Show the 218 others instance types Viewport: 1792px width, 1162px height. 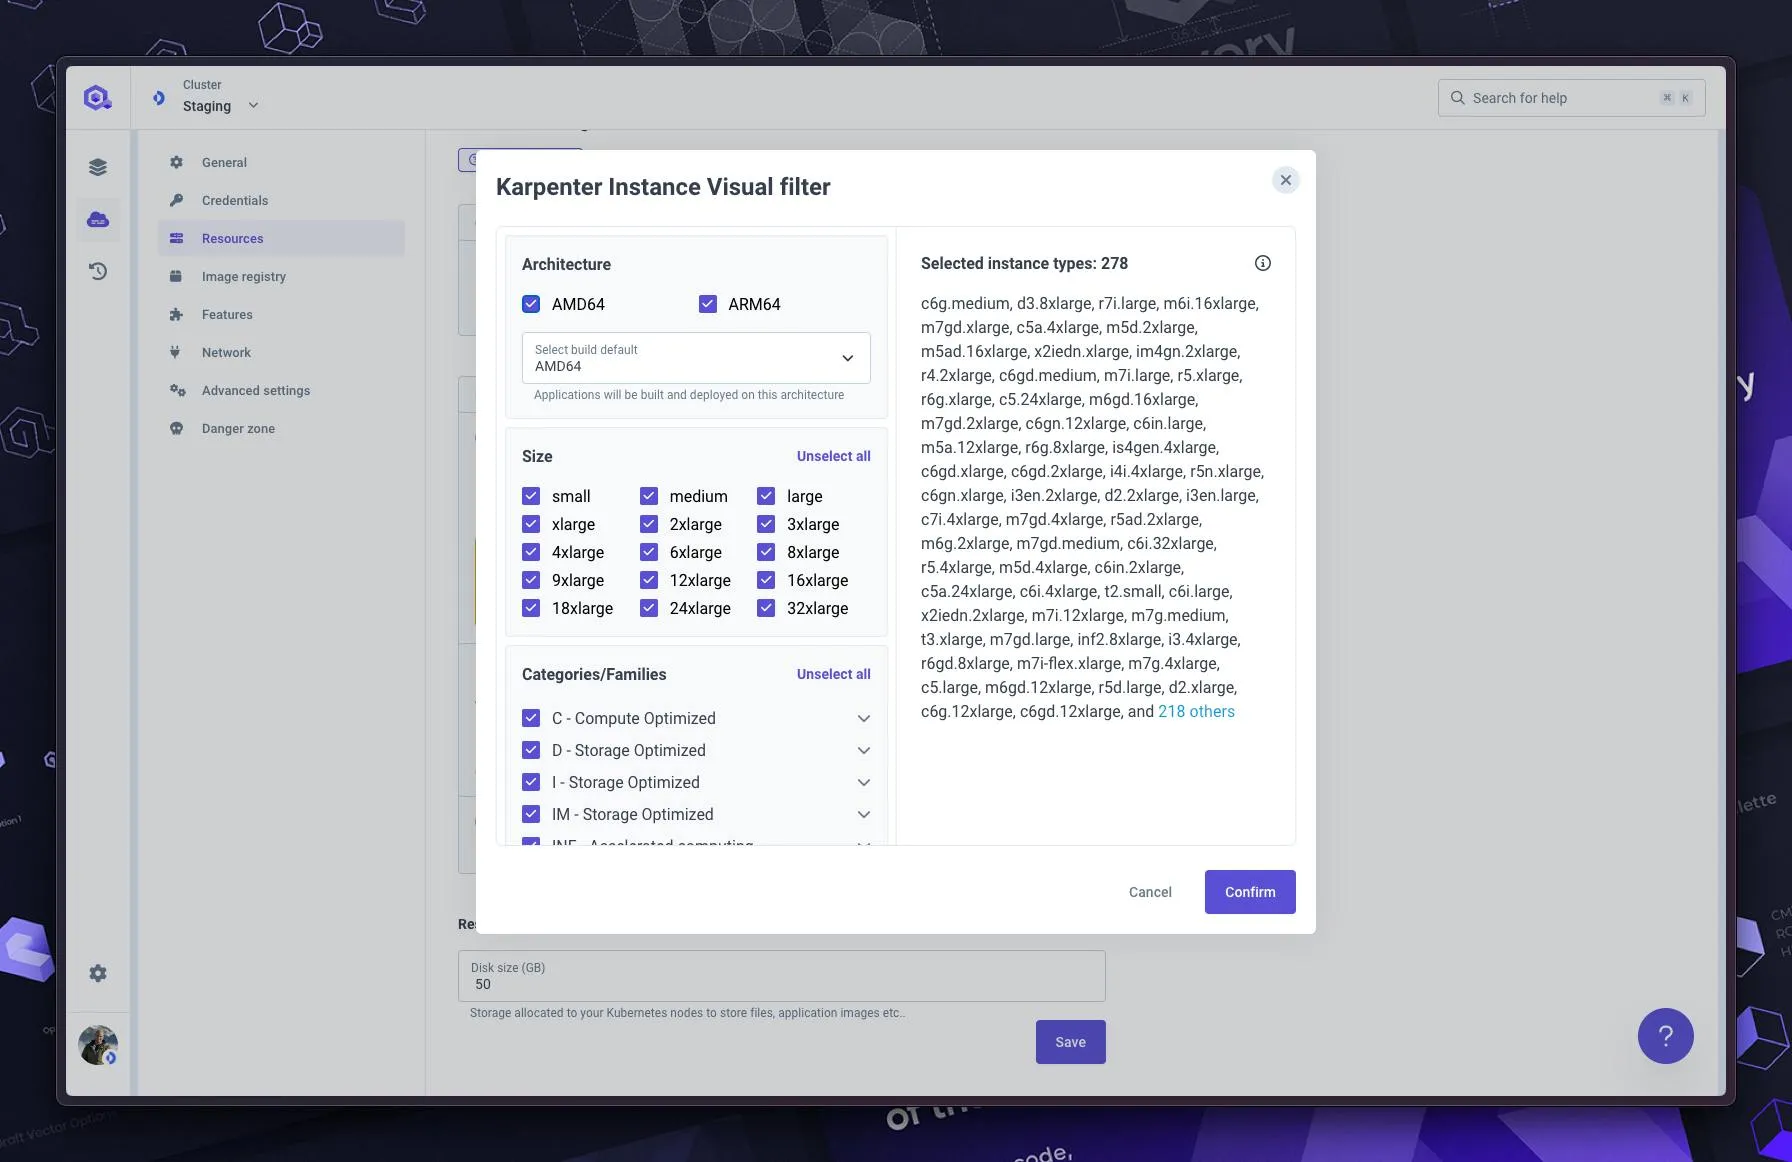pos(1196,711)
